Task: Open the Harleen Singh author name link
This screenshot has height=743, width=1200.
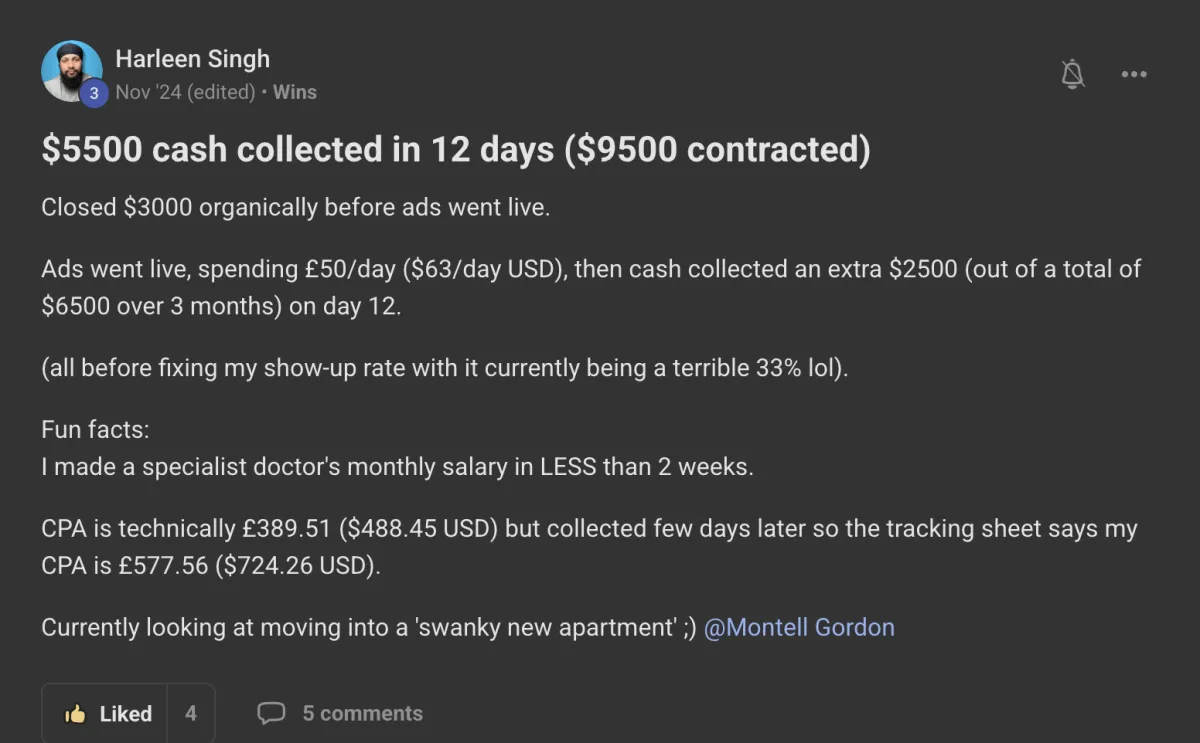Action: [x=192, y=59]
